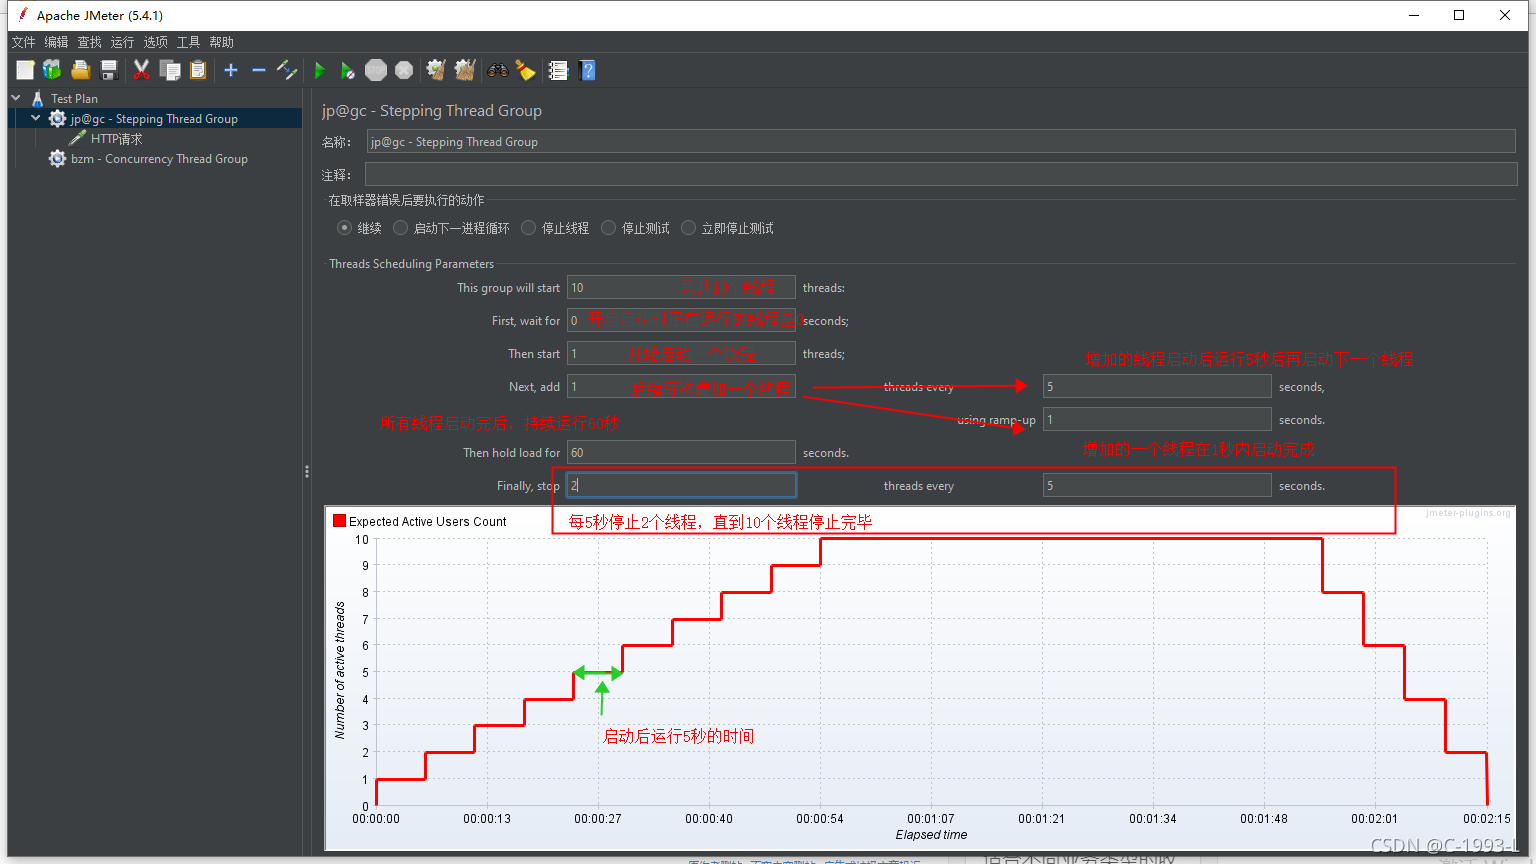Click the 'Then hold load for' field
This screenshot has width=1536, height=864.
coord(681,452)
